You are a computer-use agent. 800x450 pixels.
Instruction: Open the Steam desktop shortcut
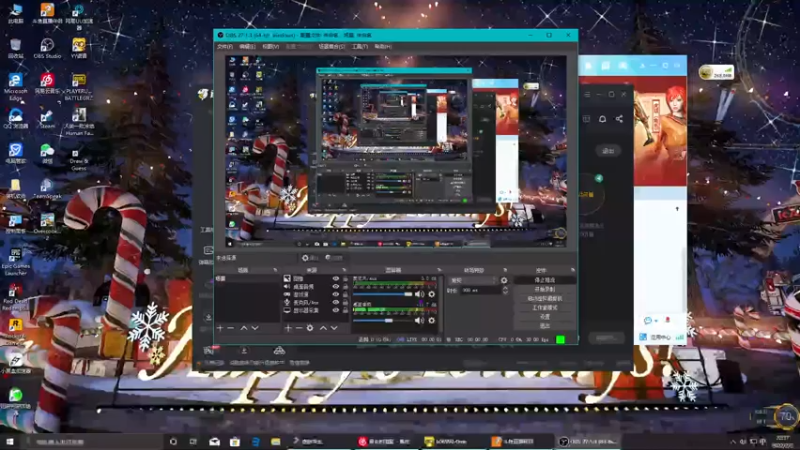pos(46,119)
